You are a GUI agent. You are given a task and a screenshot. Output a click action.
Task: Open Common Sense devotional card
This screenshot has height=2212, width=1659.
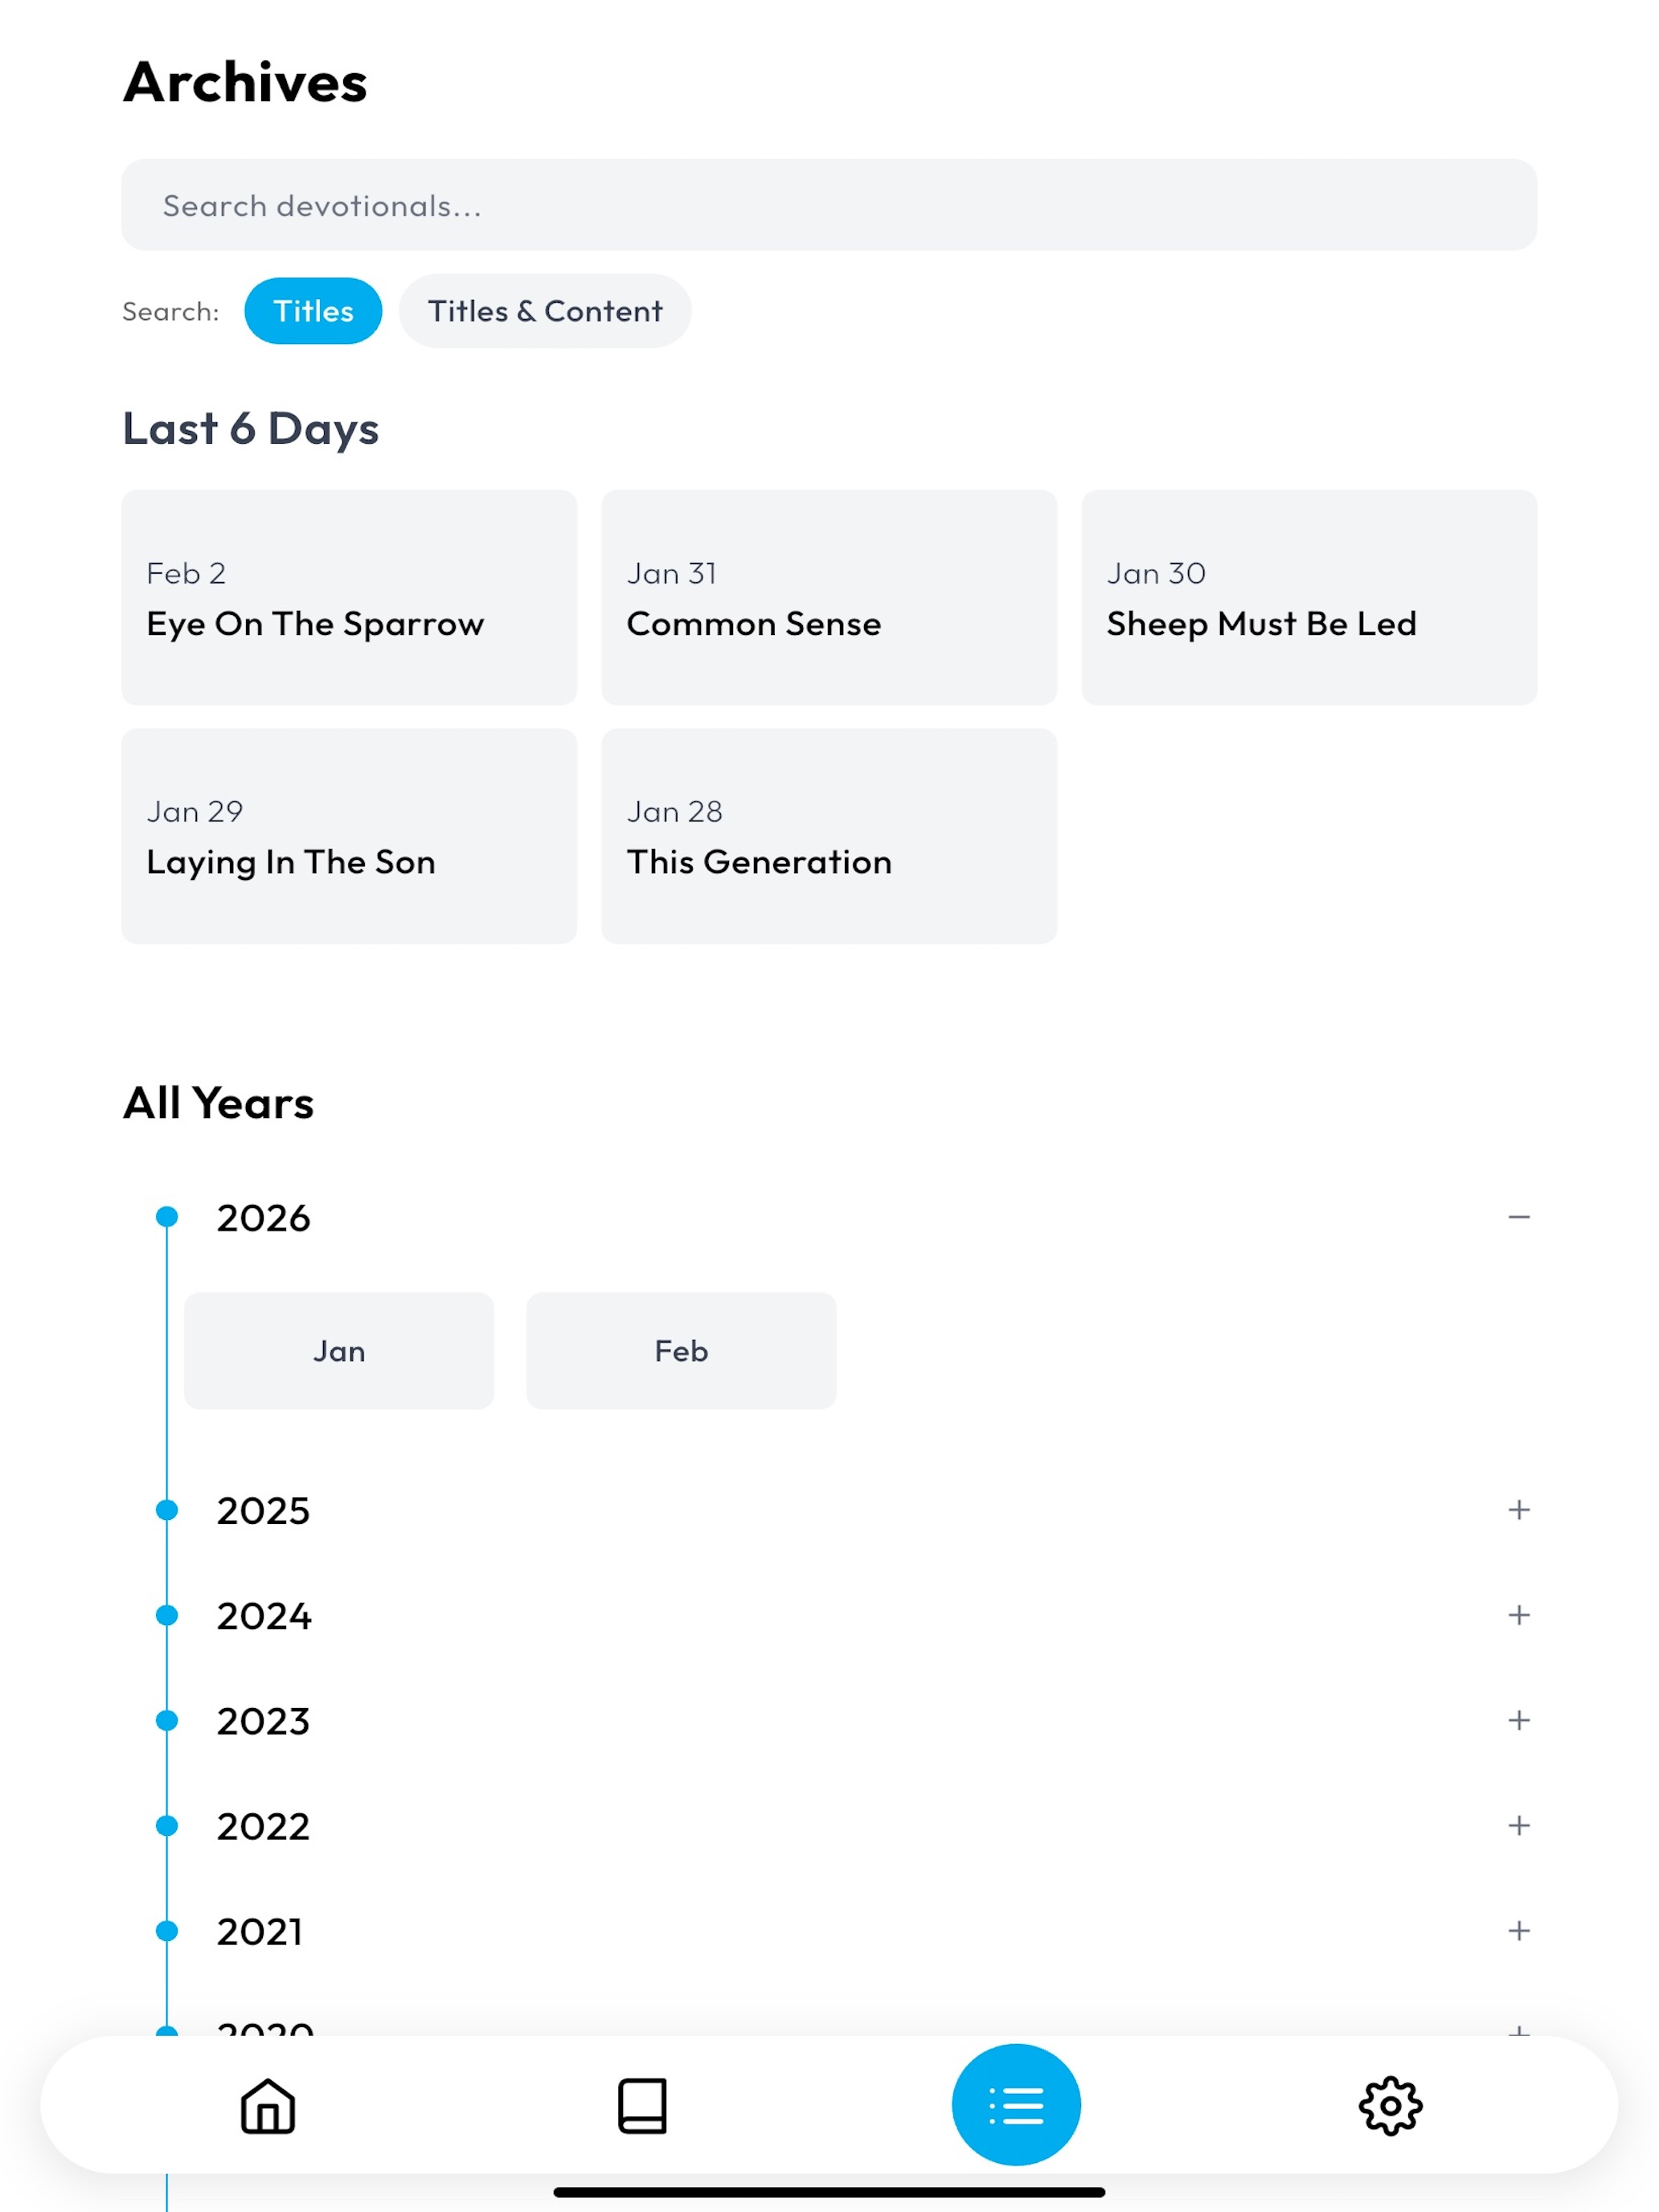pos(829,598)
